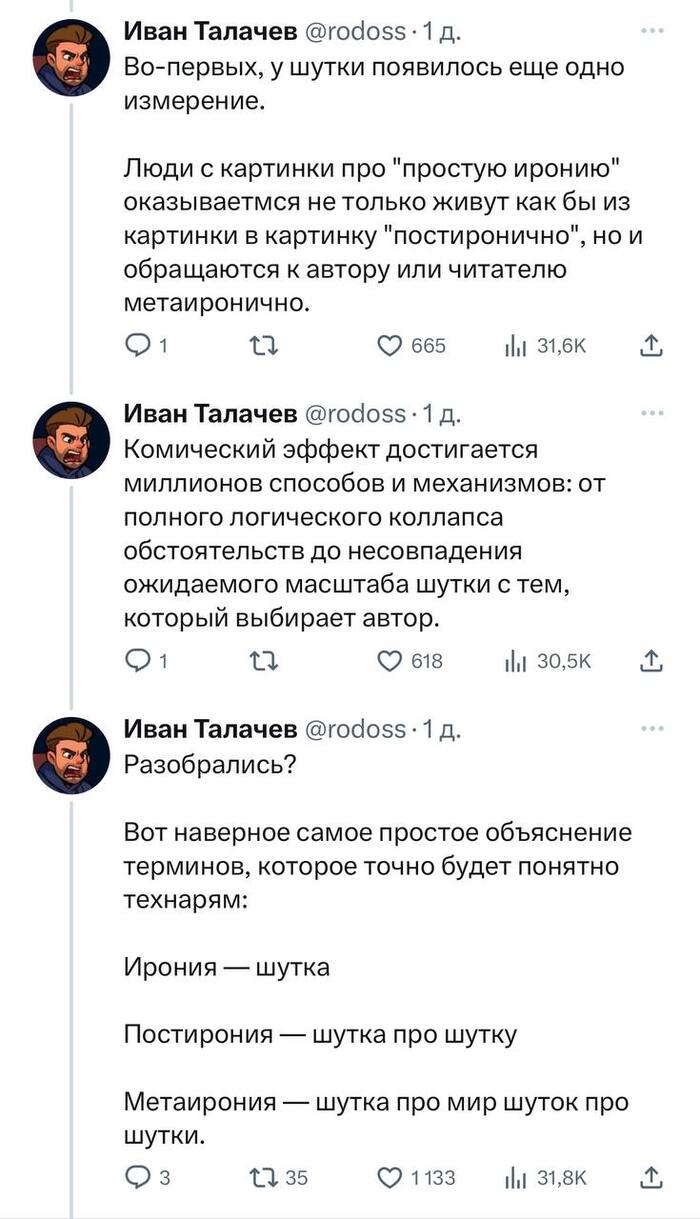The height and width of the screenshot is (1219, 700).
Task: Open more options on first tweet
Action: [x=651, y=32]
